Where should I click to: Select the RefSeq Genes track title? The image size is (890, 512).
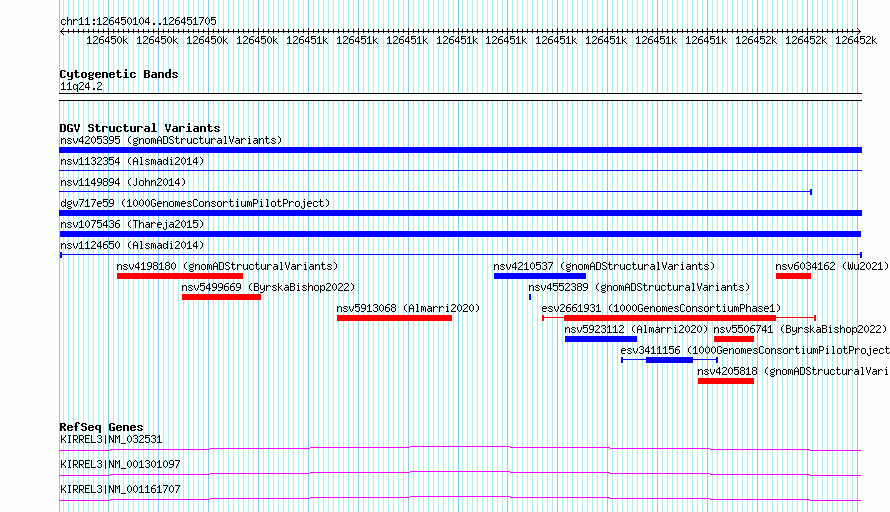click(x=101, y=427)
